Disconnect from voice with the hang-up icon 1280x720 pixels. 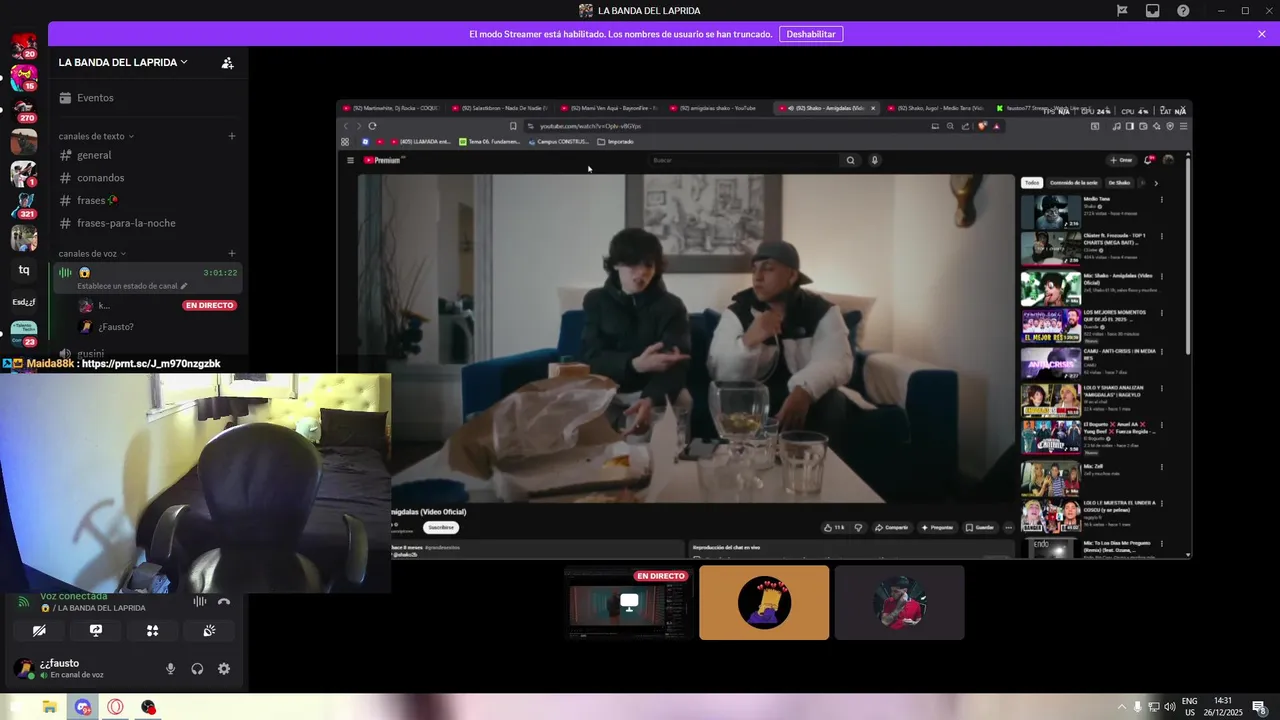pos(224,601)
